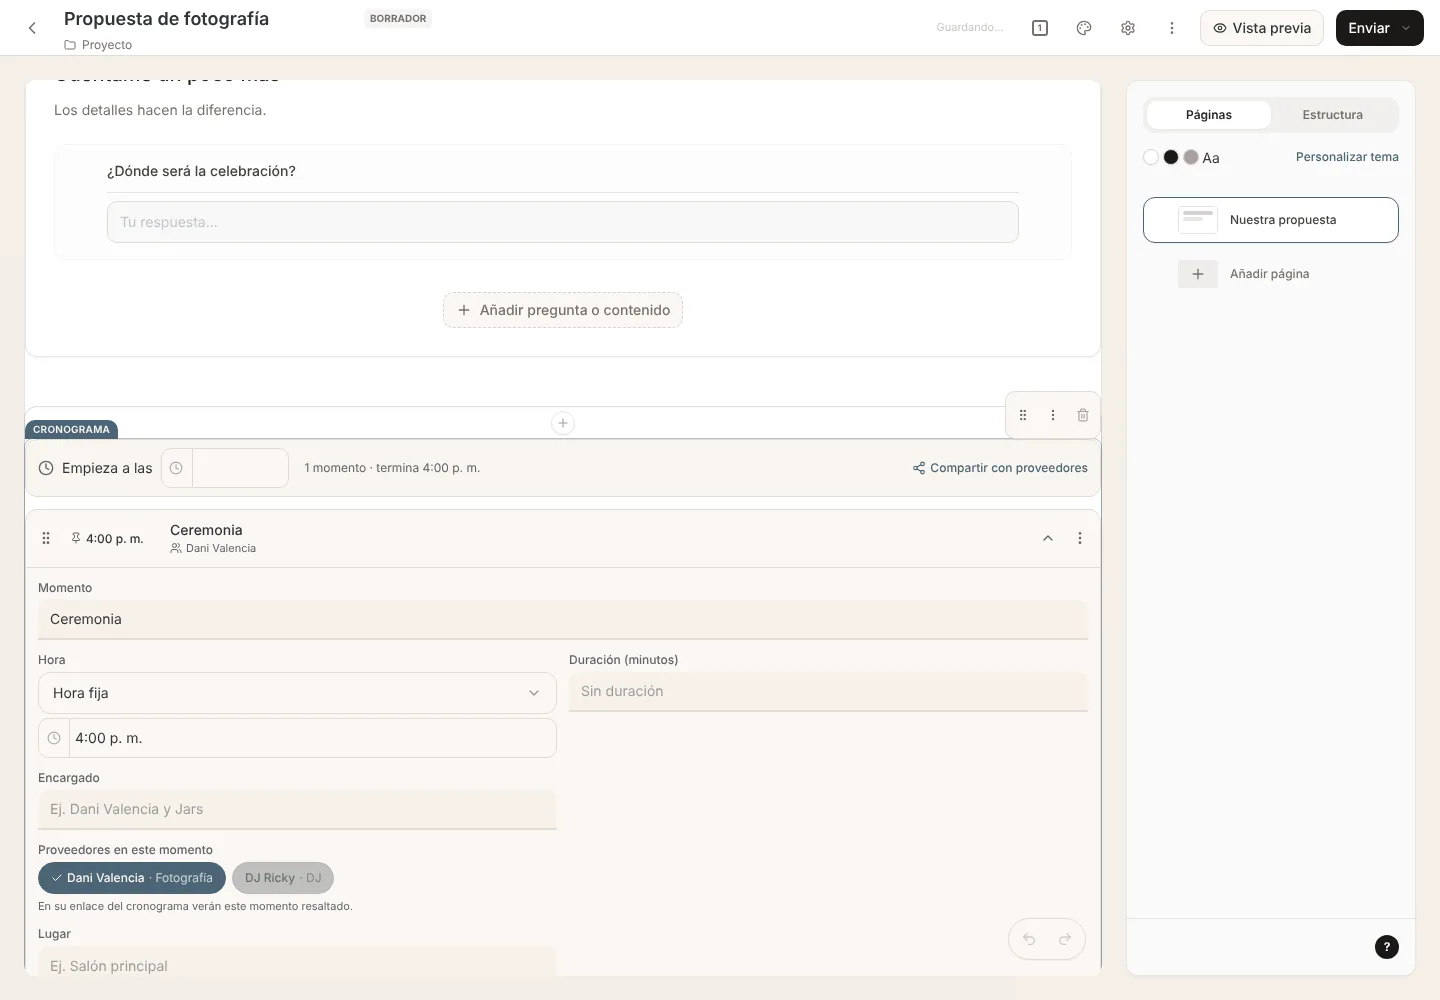Delete the Cronograma block with trash icon
Viewport: 1440px width, 1000px height.
1083,415
